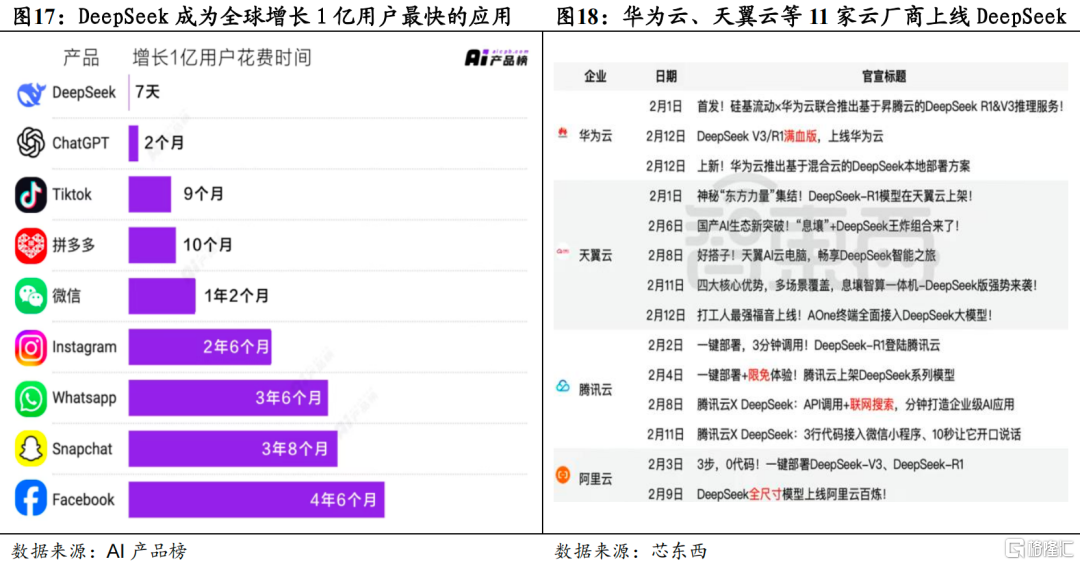1080x565 pixels.
Task: Click the '阿里云' company name cell
Action: click(x=595, y=479)
